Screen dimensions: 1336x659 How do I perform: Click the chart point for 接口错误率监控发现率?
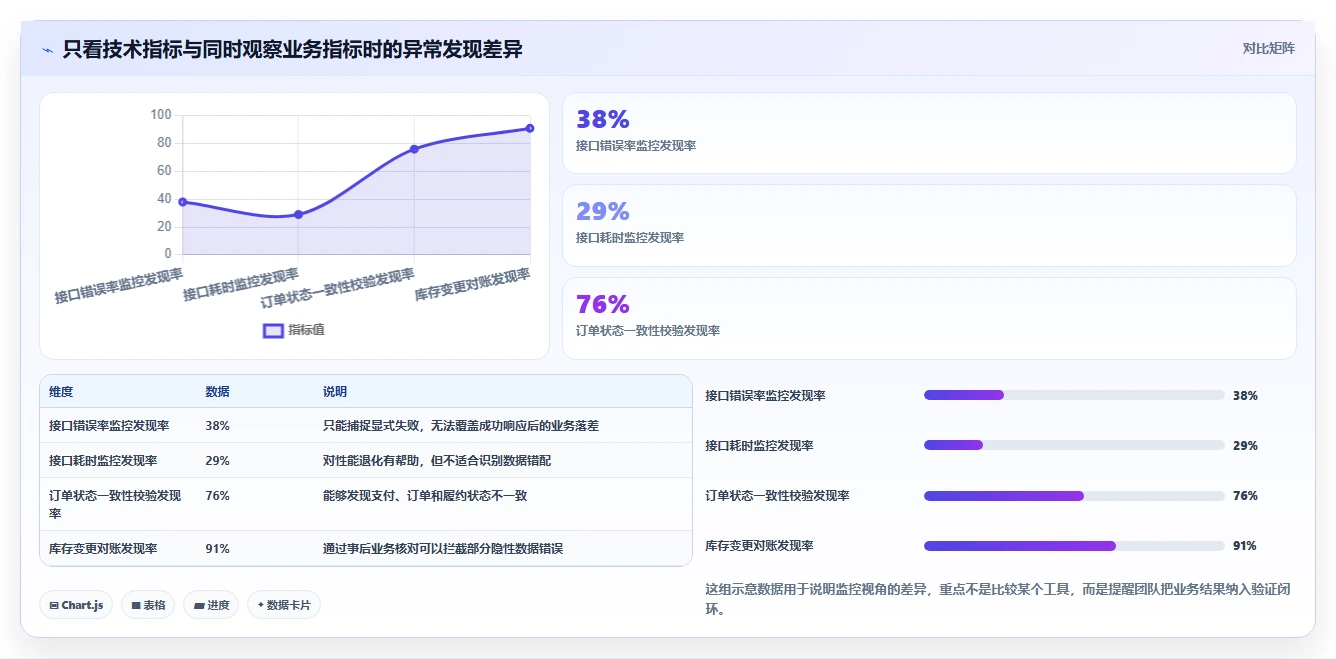pyautogui.click(x=182, y=202)
